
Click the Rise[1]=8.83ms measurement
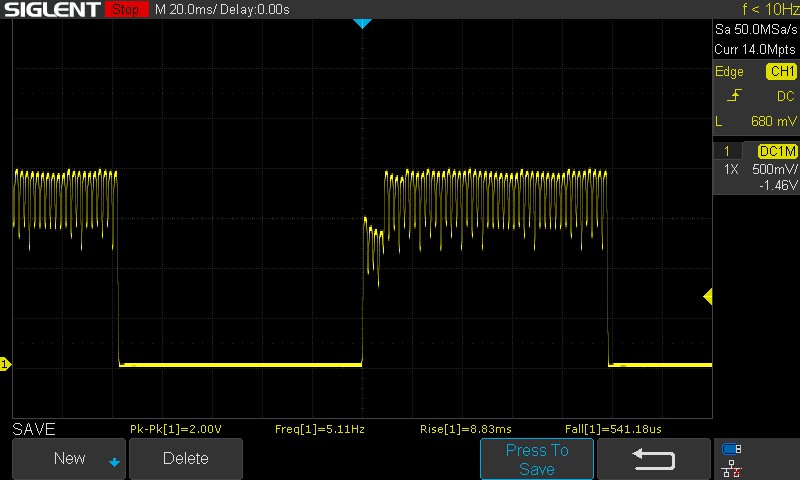465,429
